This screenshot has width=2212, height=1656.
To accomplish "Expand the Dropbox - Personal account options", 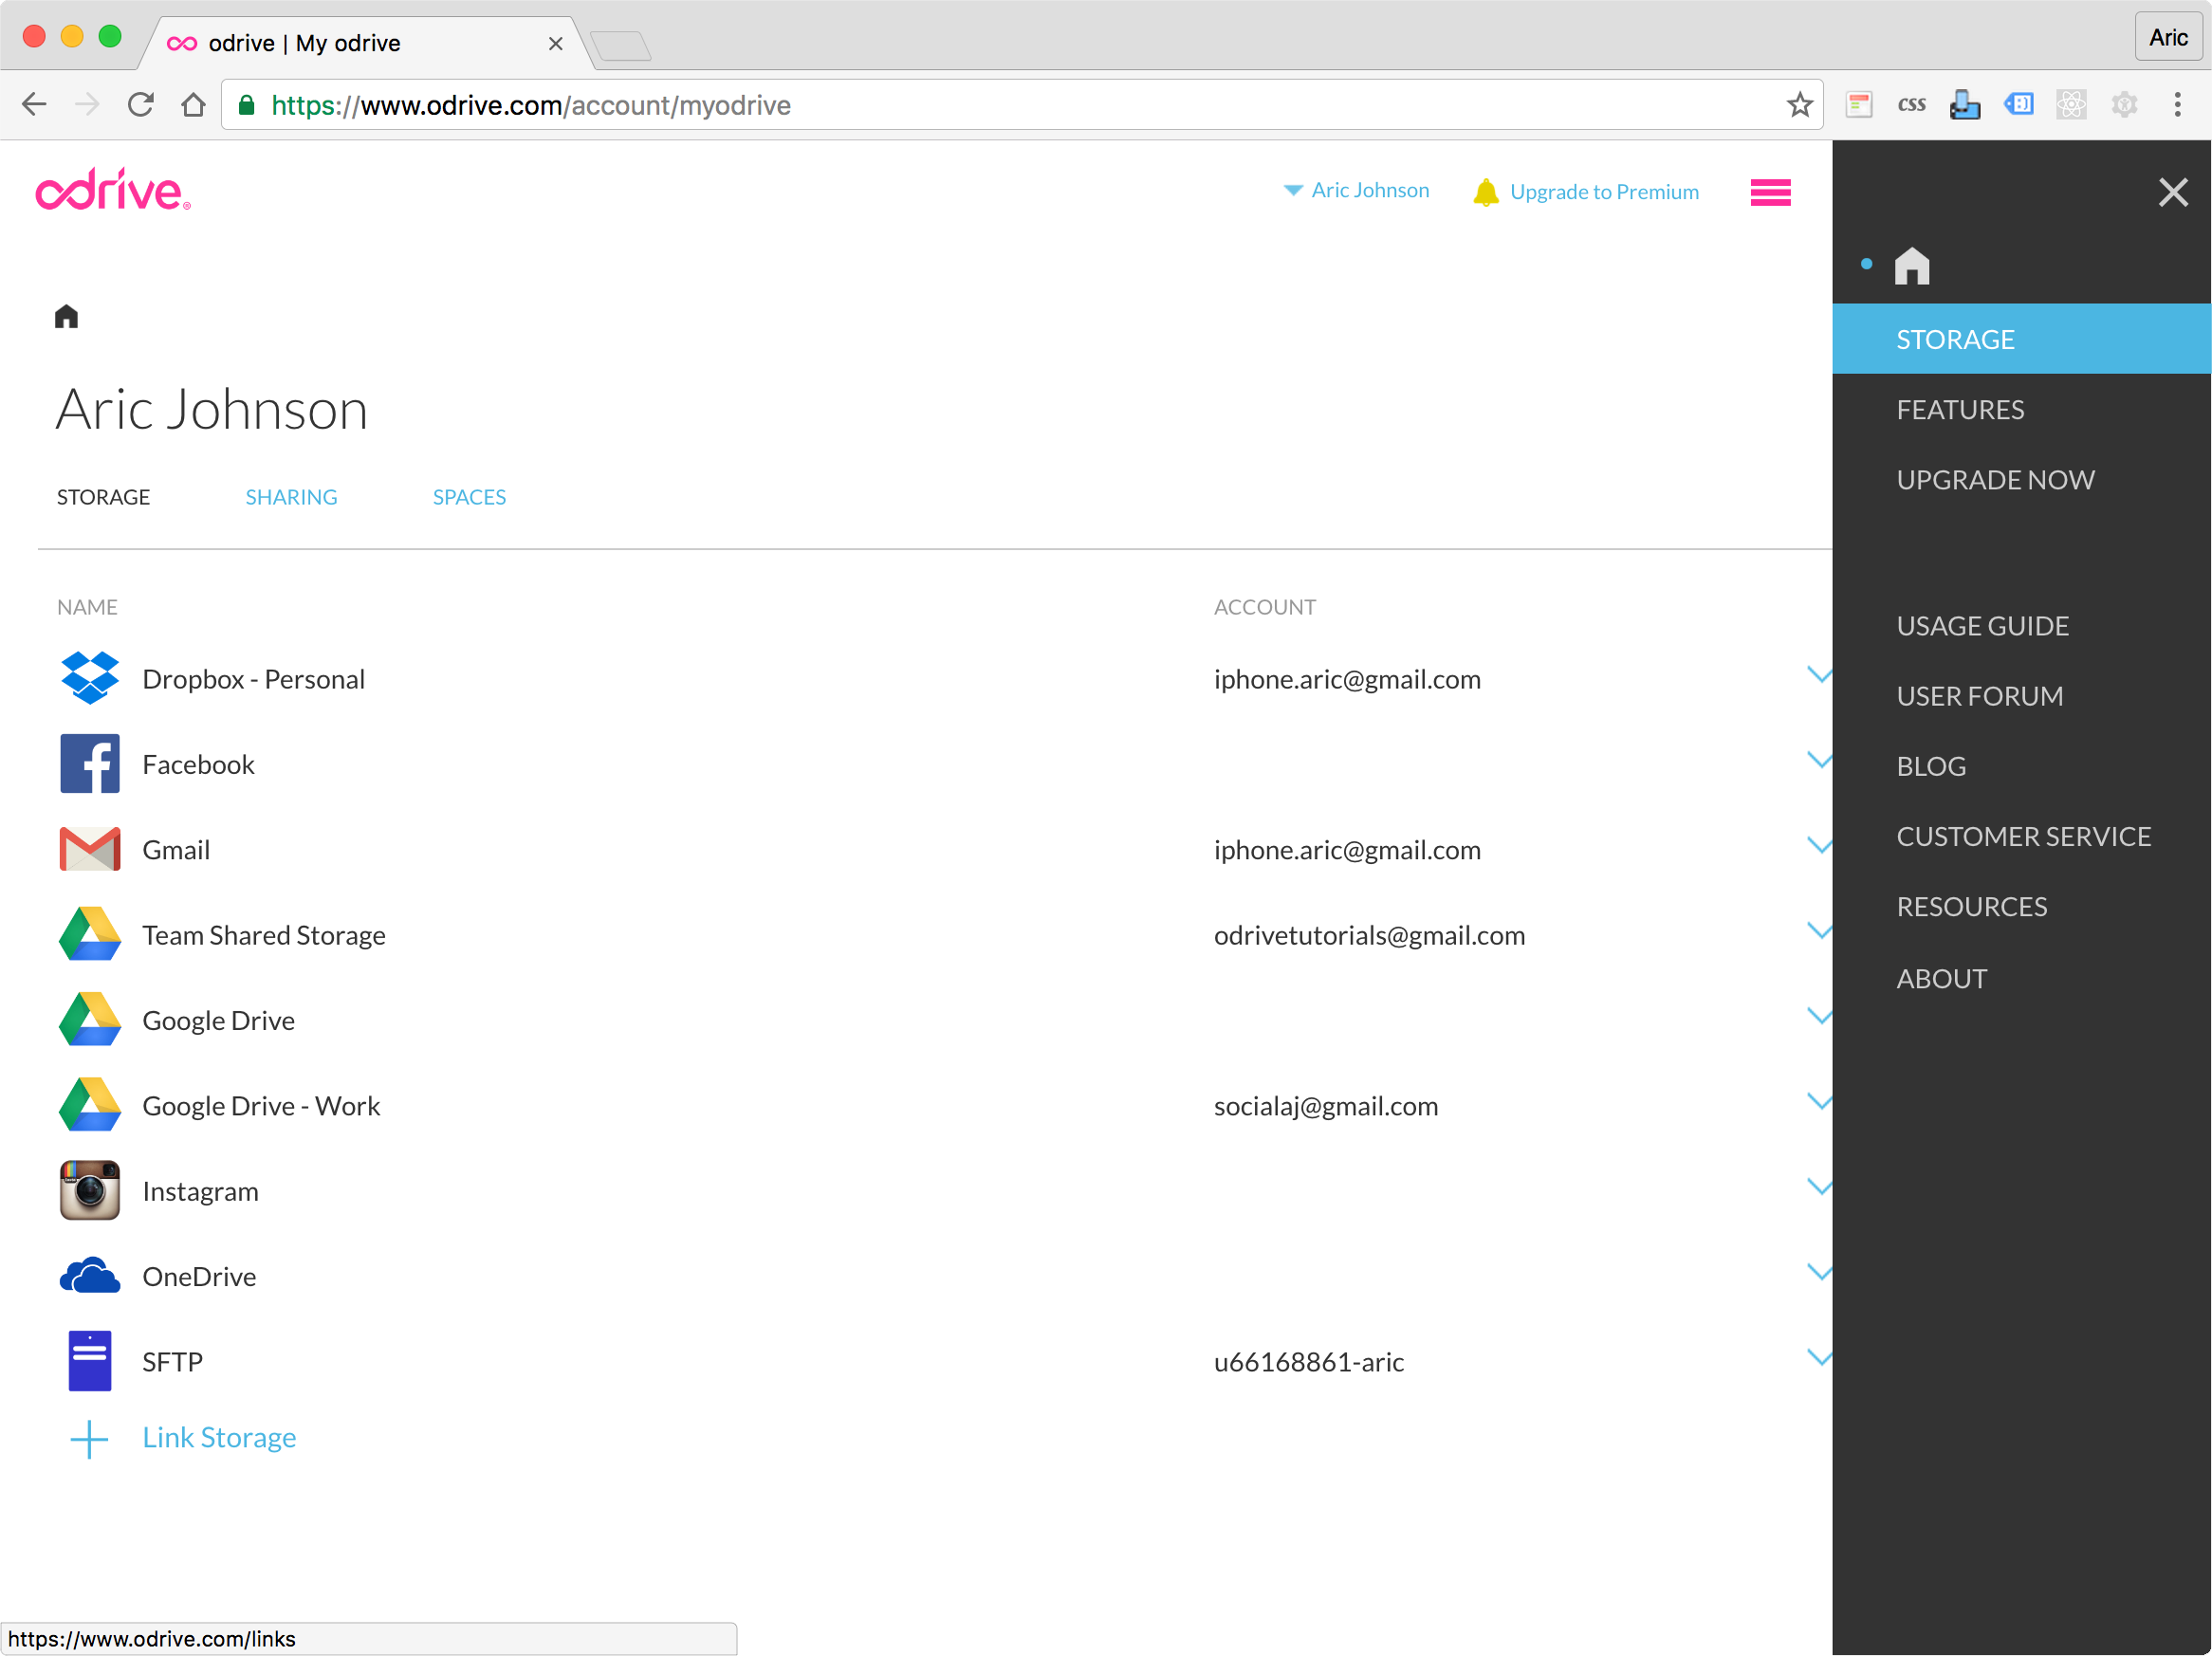I will (x=1820, y=675).
